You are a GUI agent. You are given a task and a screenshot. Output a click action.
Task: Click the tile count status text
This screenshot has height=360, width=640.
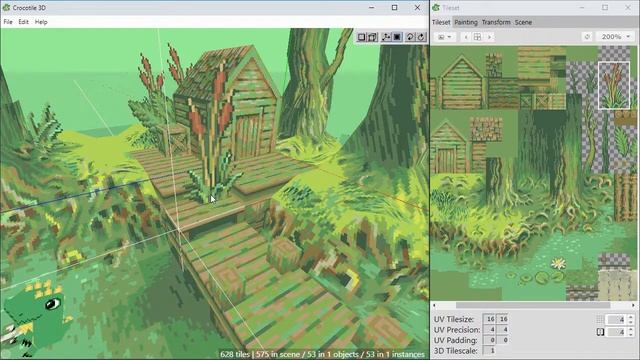(322, 354)
